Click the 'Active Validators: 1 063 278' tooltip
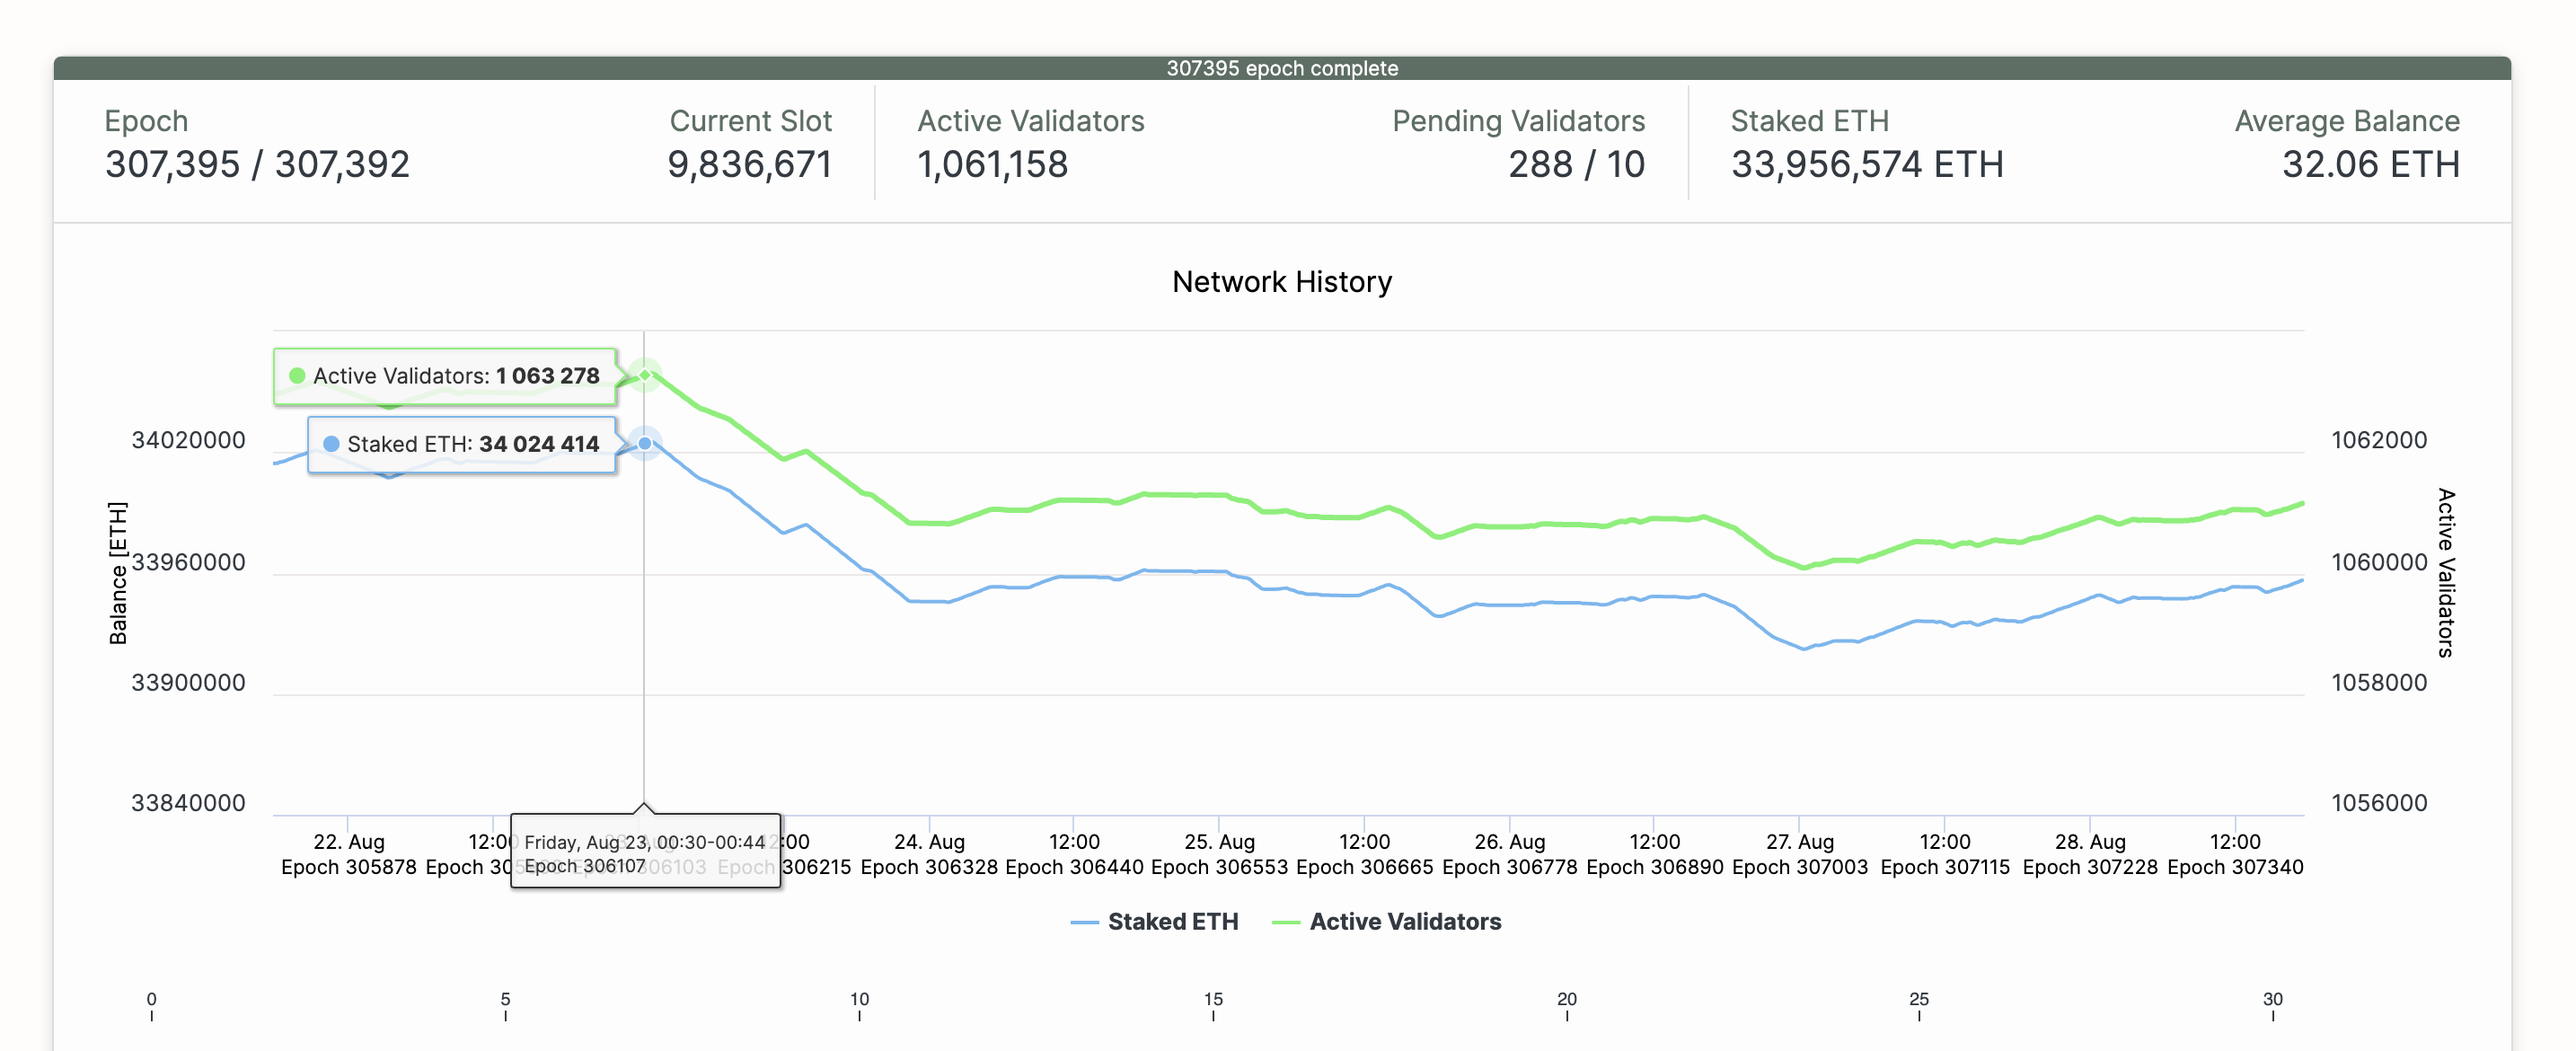 tap(445, 376)
